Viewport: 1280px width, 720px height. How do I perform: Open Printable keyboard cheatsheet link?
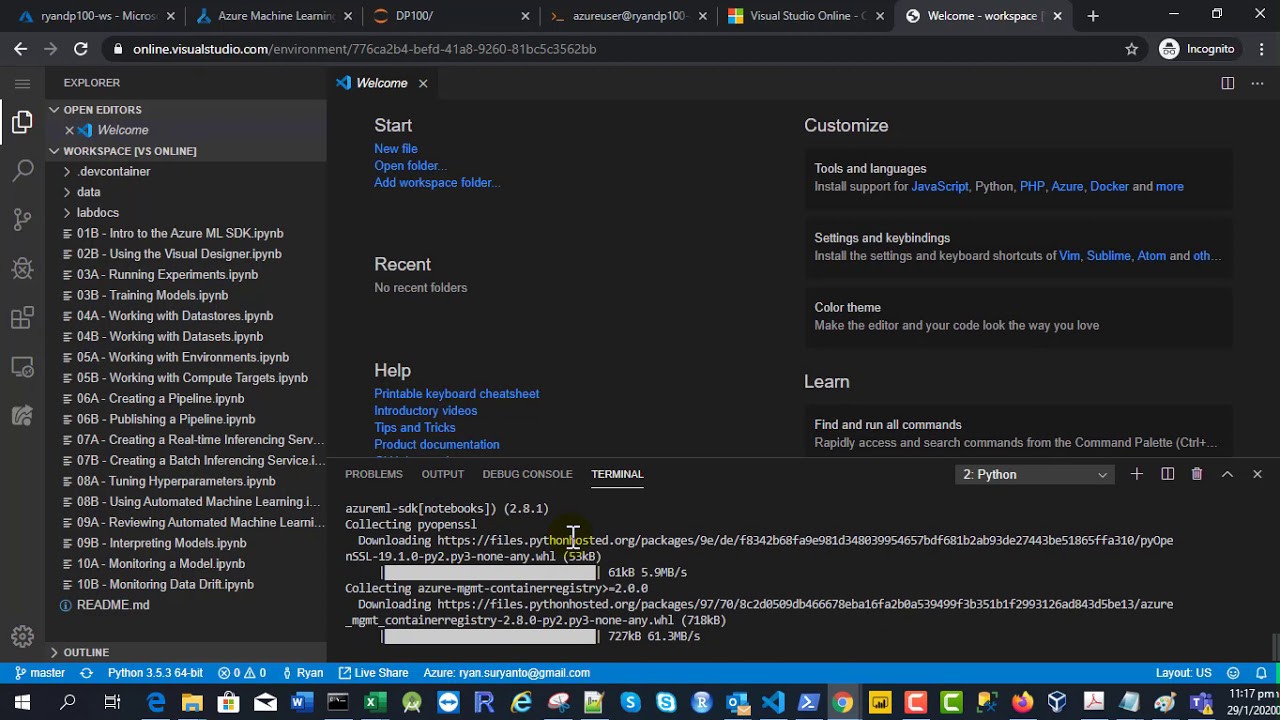click(x=456, y=394)
